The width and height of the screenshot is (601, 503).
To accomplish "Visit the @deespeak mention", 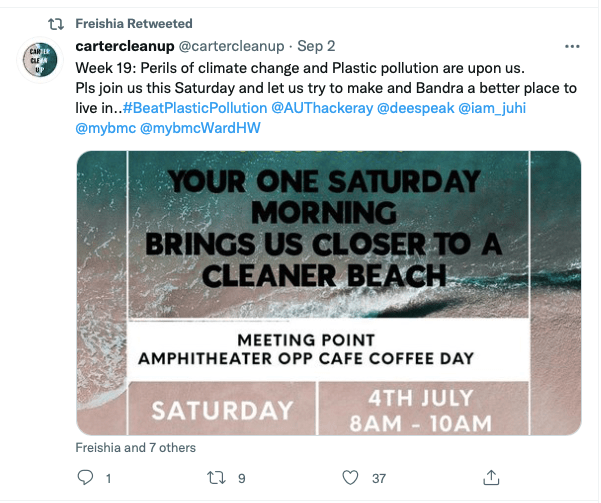I will pos(414,107).
